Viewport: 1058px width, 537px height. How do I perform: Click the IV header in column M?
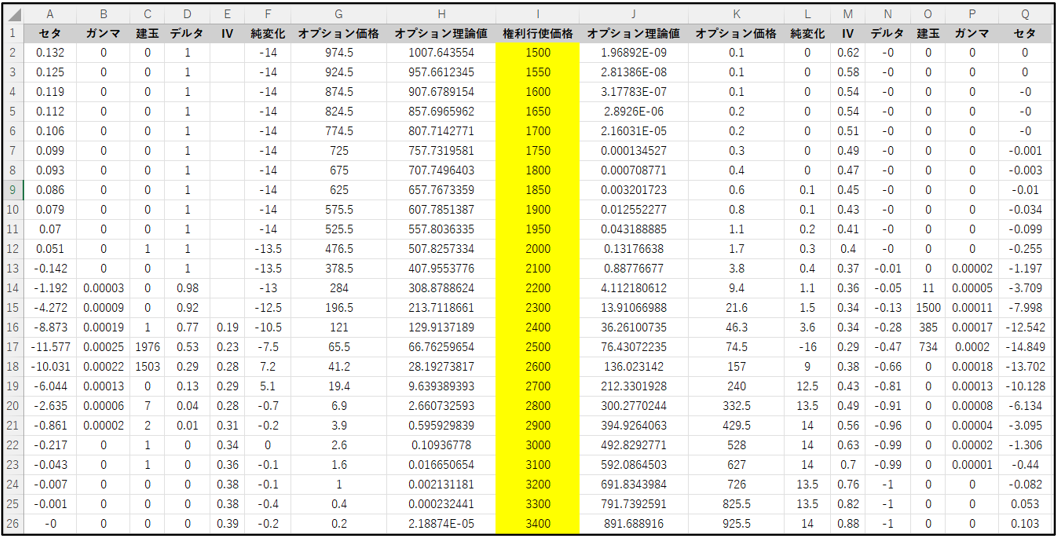848,33
